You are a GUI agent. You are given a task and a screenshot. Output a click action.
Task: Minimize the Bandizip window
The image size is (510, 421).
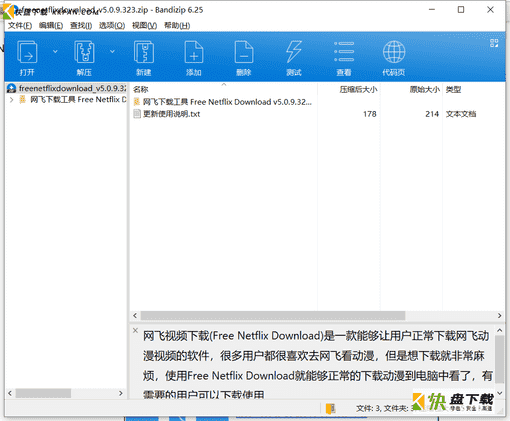[432, 10]
